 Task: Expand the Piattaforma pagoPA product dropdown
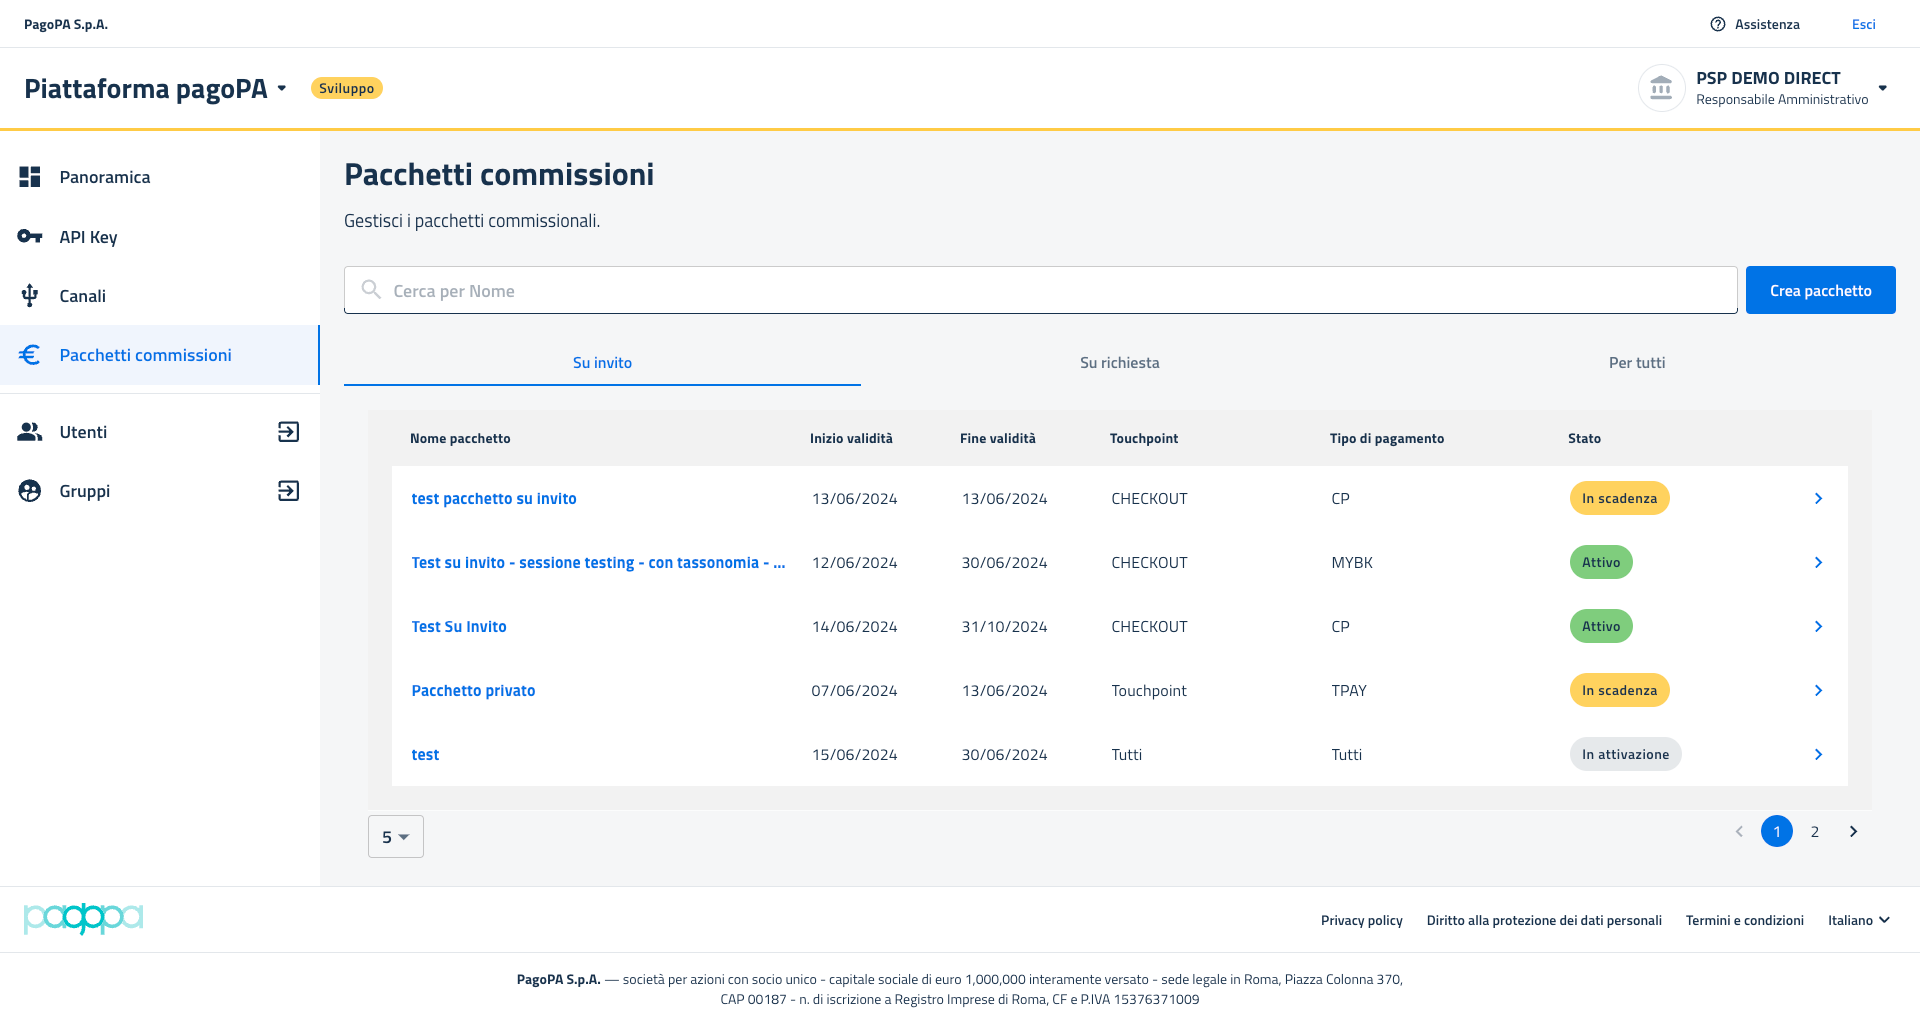pos(282,89)
